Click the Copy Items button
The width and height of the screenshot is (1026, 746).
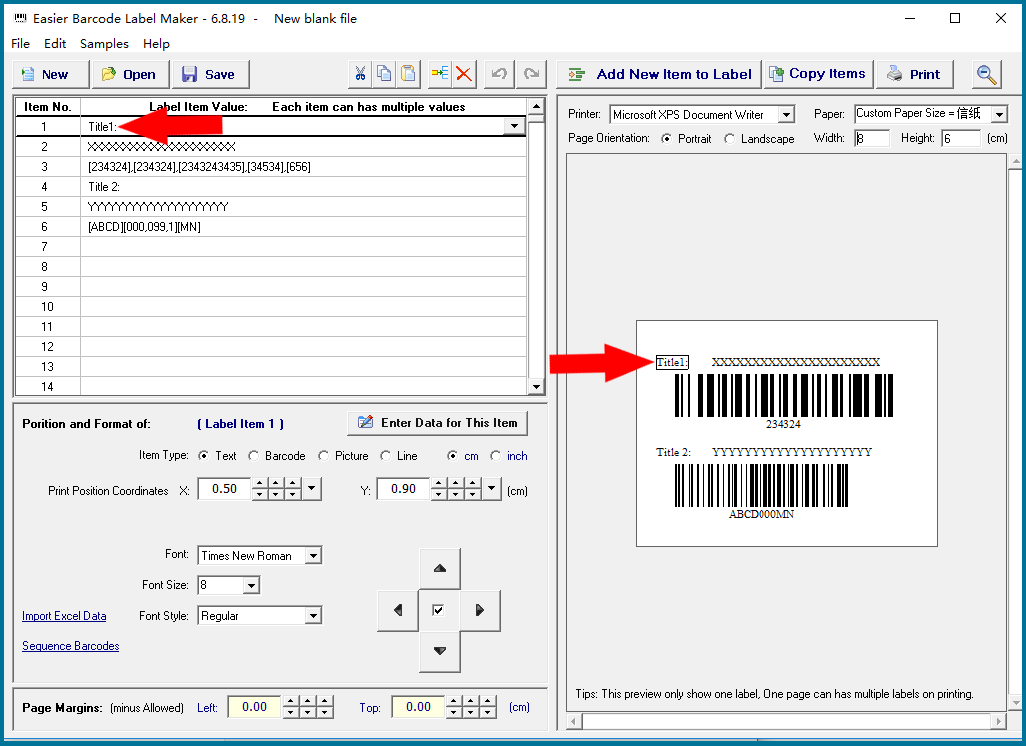pos(818,74)
